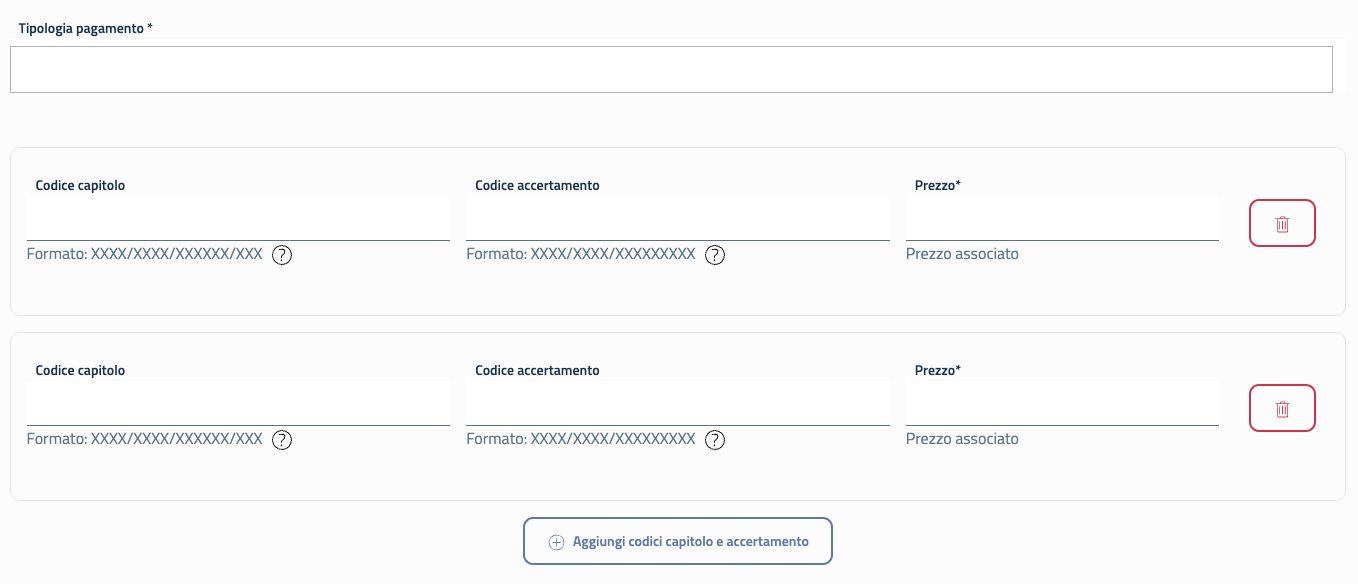
Task: Click the second row Codice accertamento label
Action: (537, 370)
